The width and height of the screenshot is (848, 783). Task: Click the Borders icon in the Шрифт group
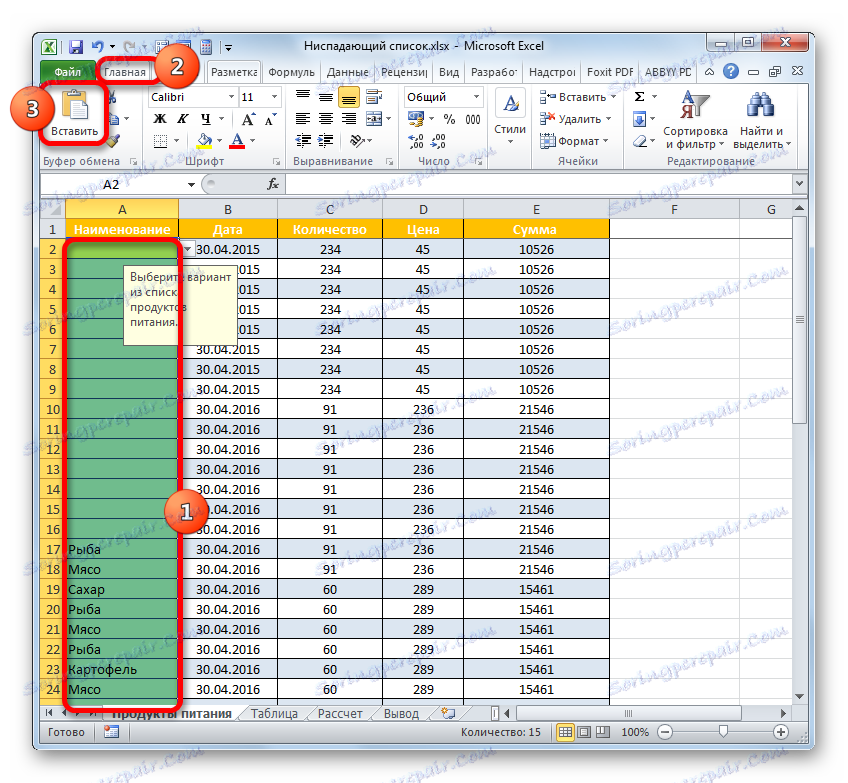[x=160, y=141]
